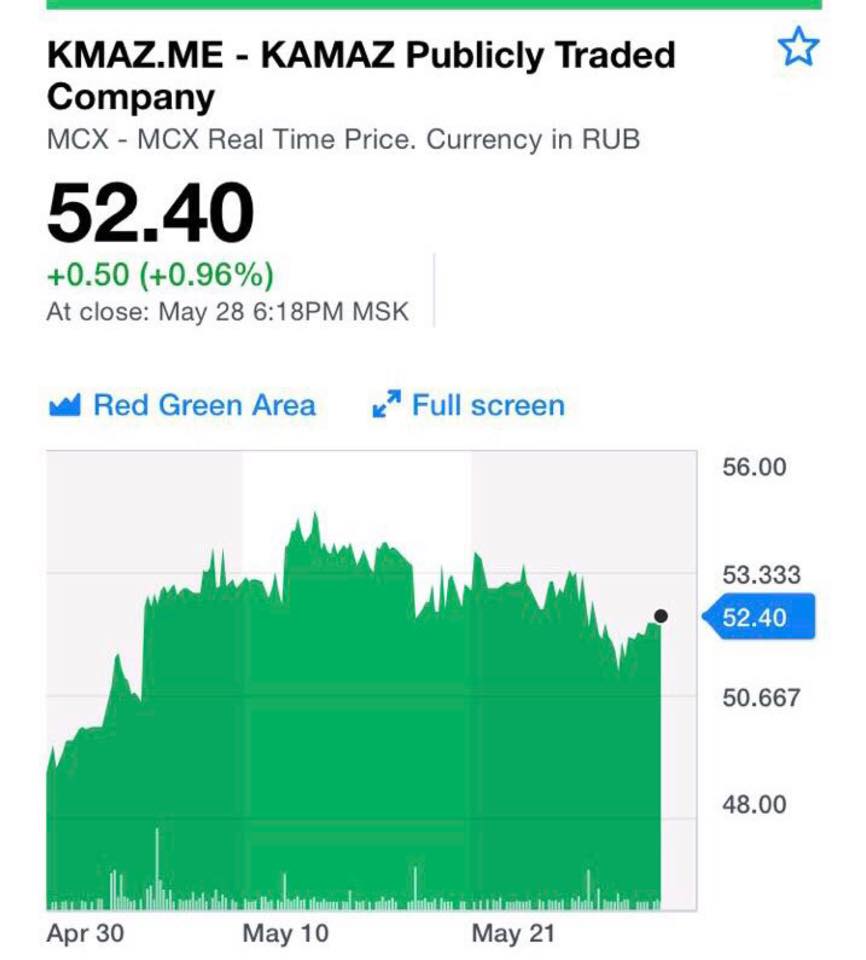Viewport: 866px width, 960px height.
Task: Click the green +0.50 (+0.96%) change value
Action: point(160,274)
